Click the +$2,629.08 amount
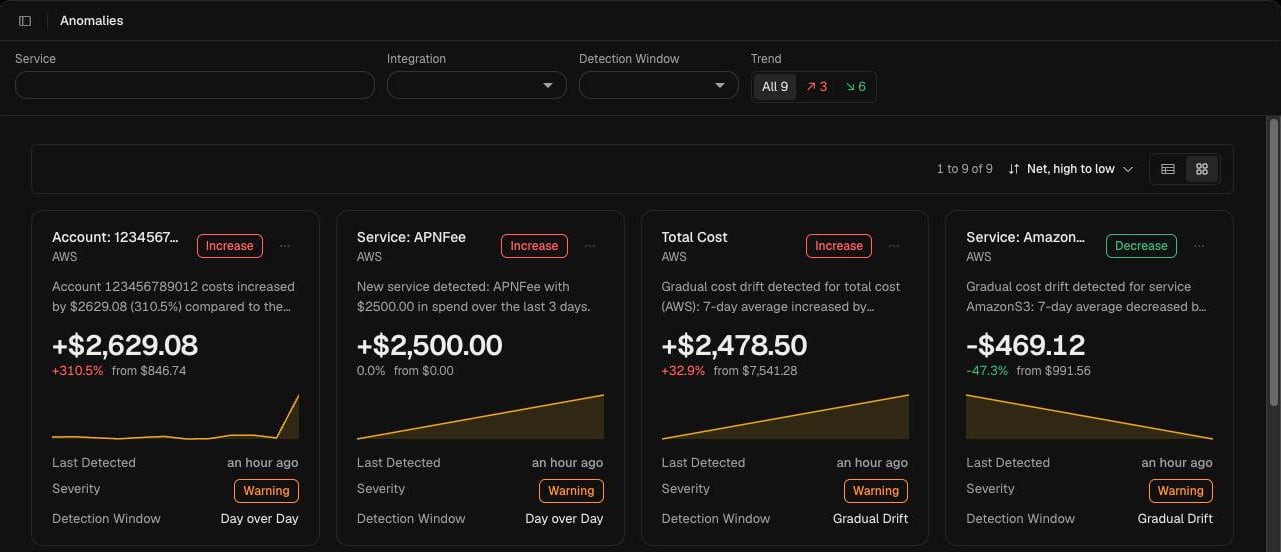 click(125, 346)
